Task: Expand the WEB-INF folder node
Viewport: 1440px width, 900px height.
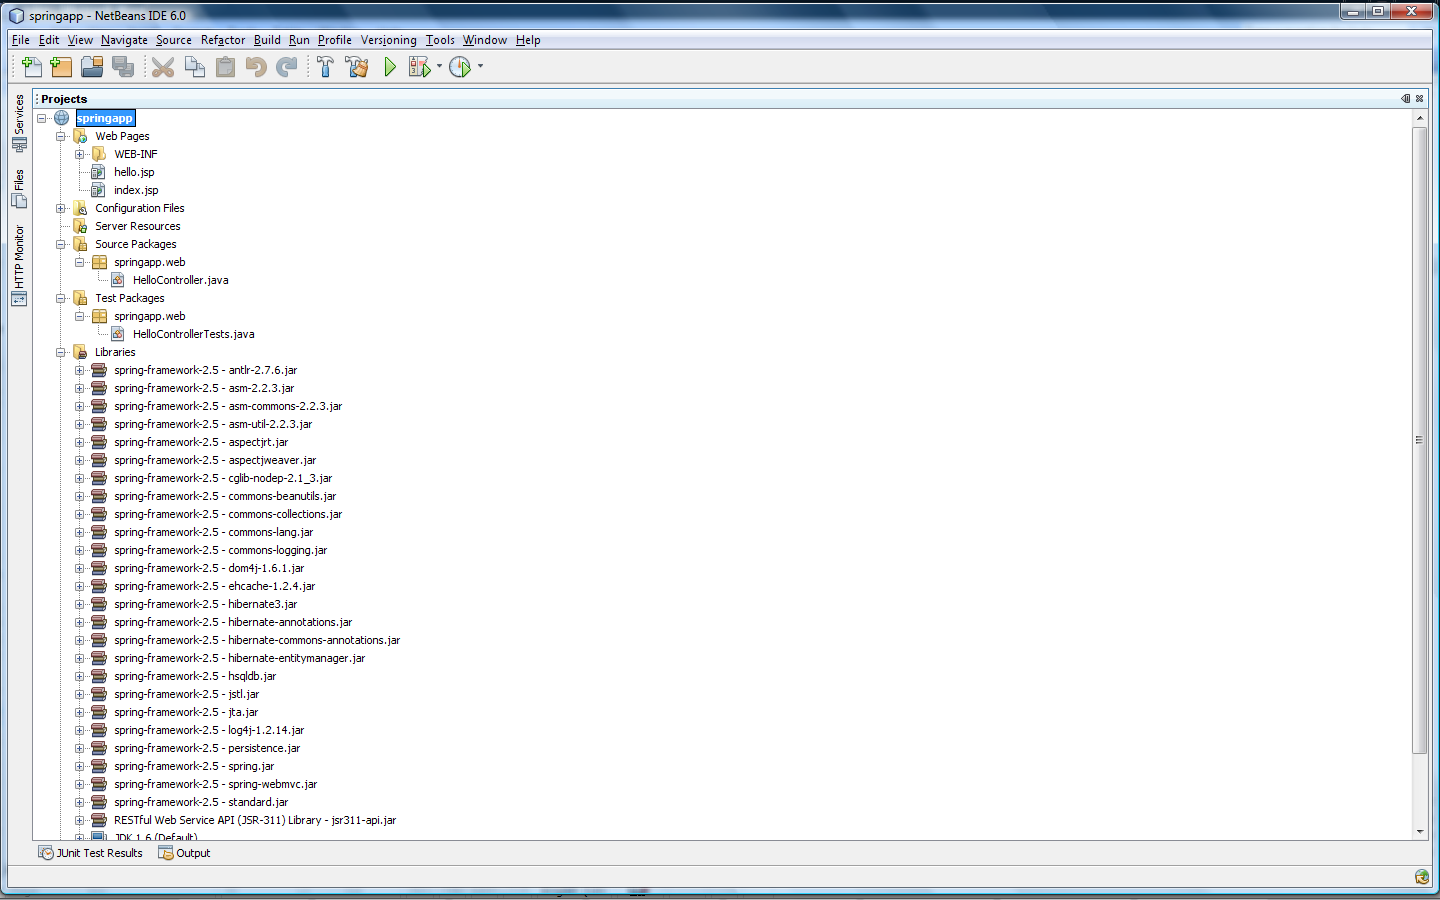Action: pyautogui.click(x=80, y=154)
